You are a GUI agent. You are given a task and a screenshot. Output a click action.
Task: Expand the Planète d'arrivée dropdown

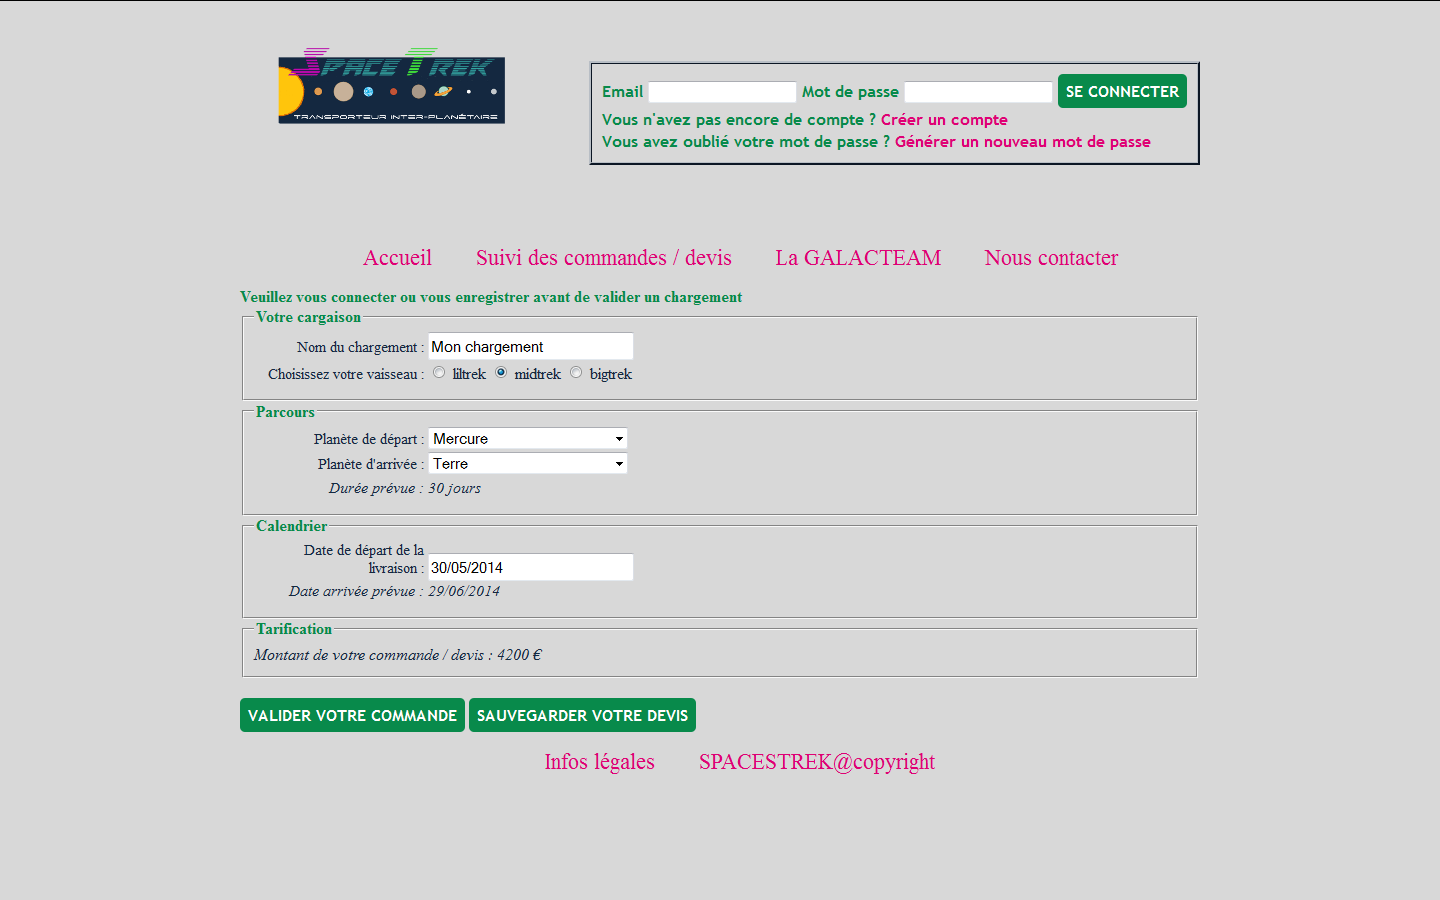528,464
